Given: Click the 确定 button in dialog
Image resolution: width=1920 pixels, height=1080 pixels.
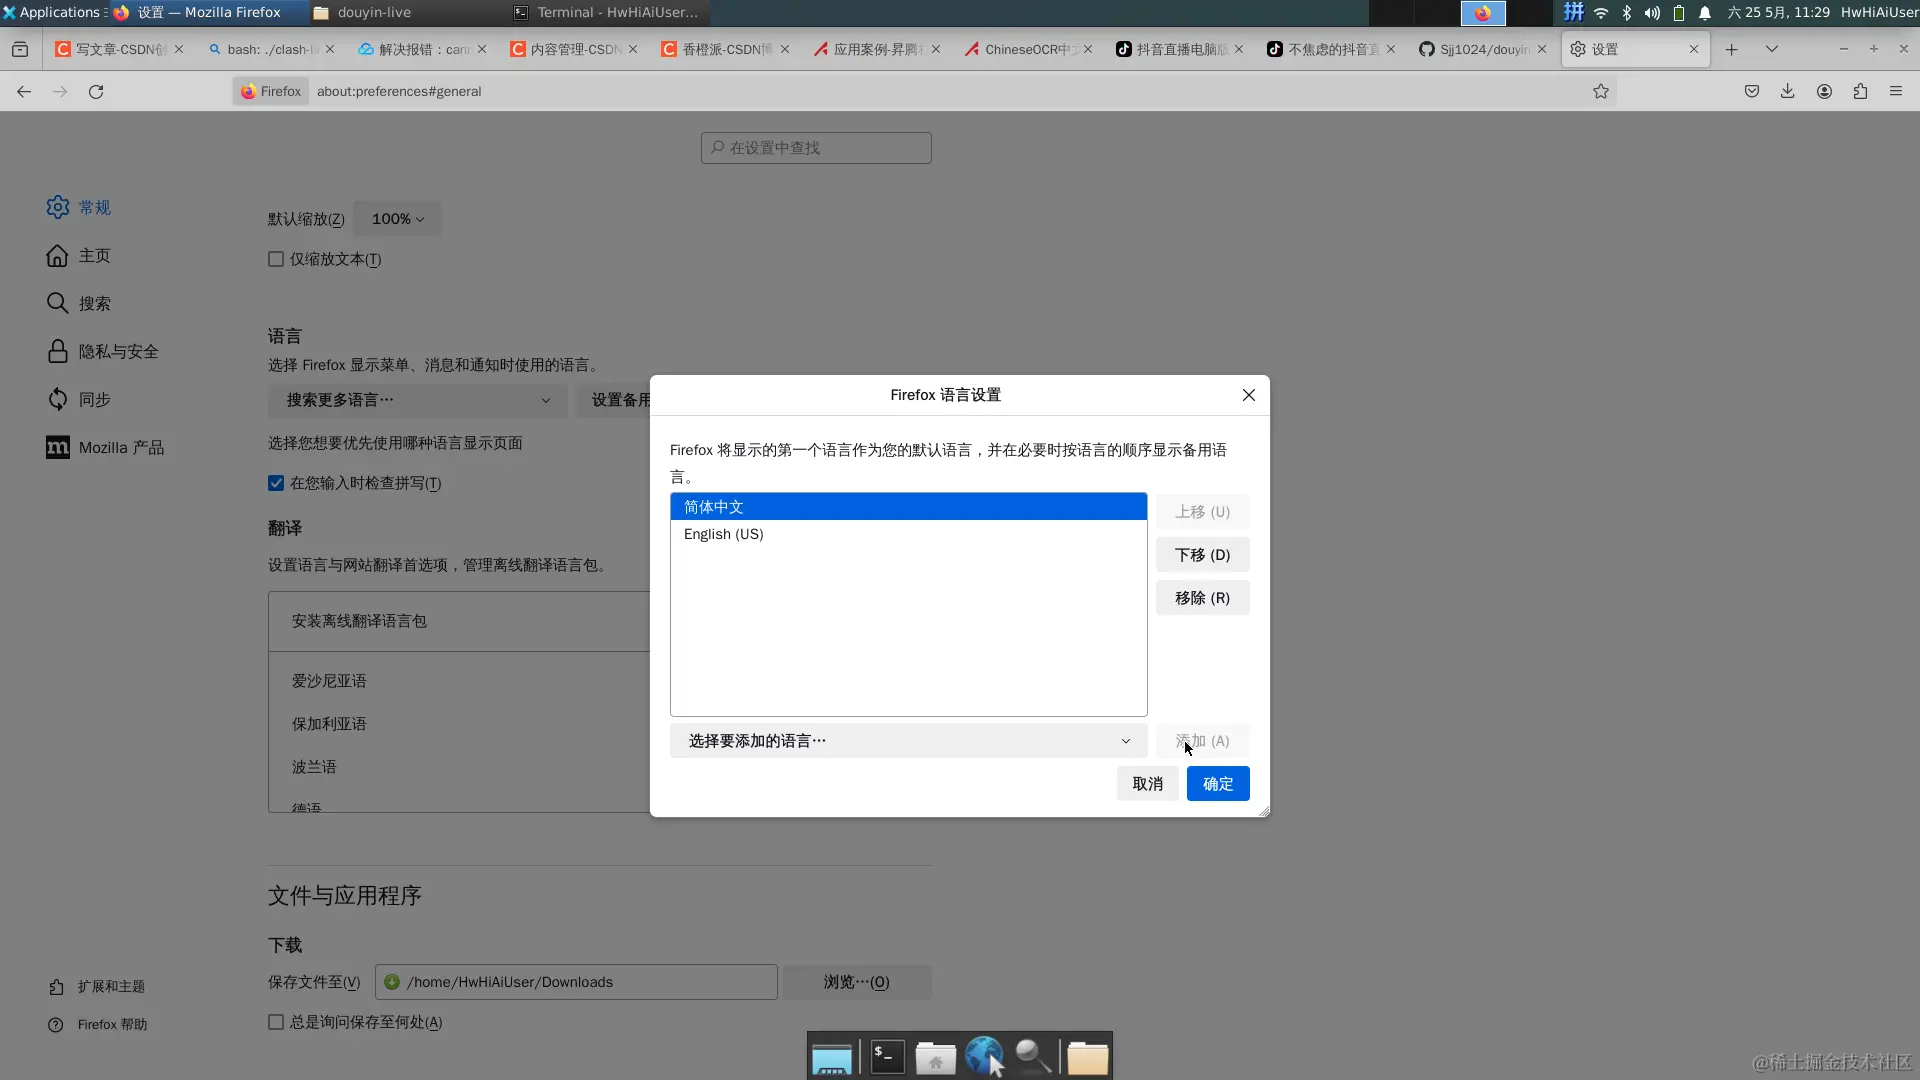Looking at the screenshot, I should coord(1217,784).
